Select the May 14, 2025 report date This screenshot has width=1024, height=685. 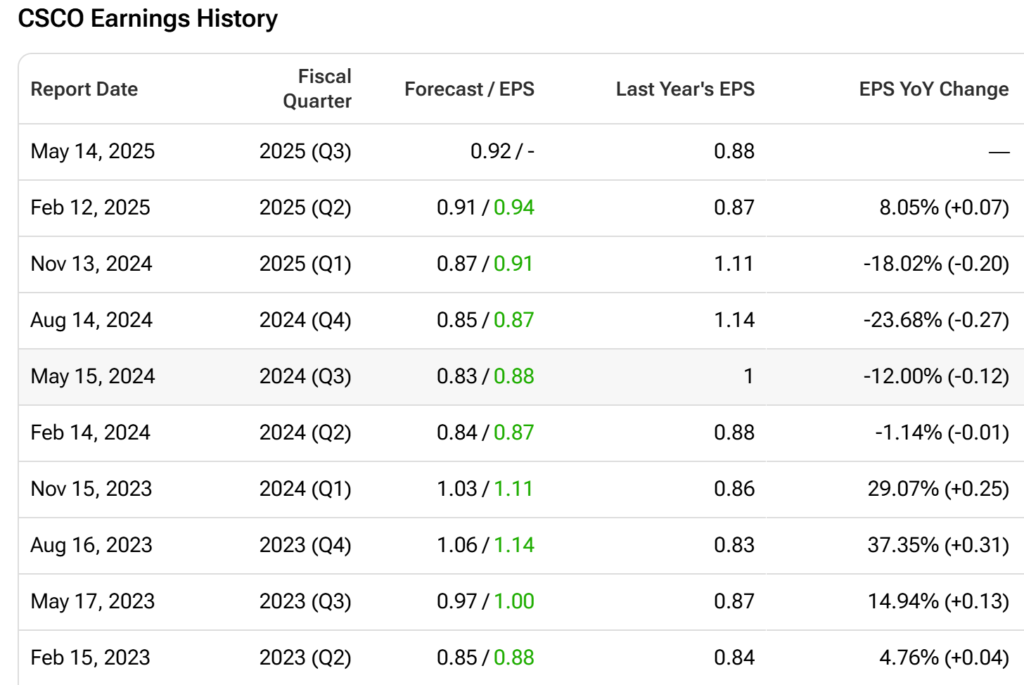click(93, 151)
